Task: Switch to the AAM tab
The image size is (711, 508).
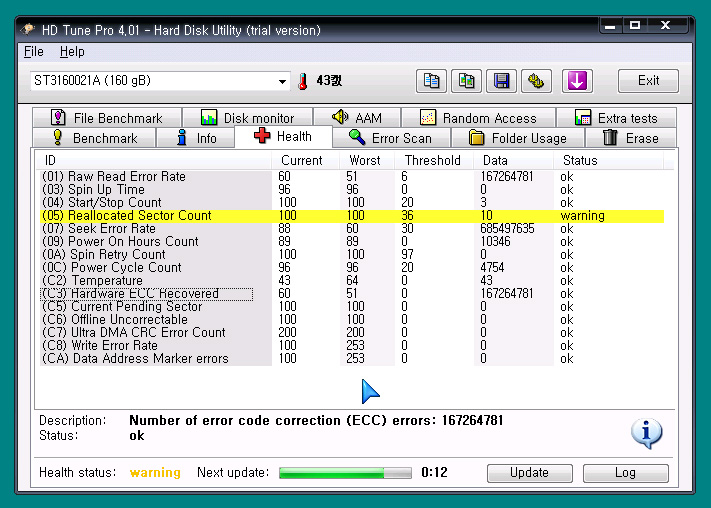Action: click(357, 118)
